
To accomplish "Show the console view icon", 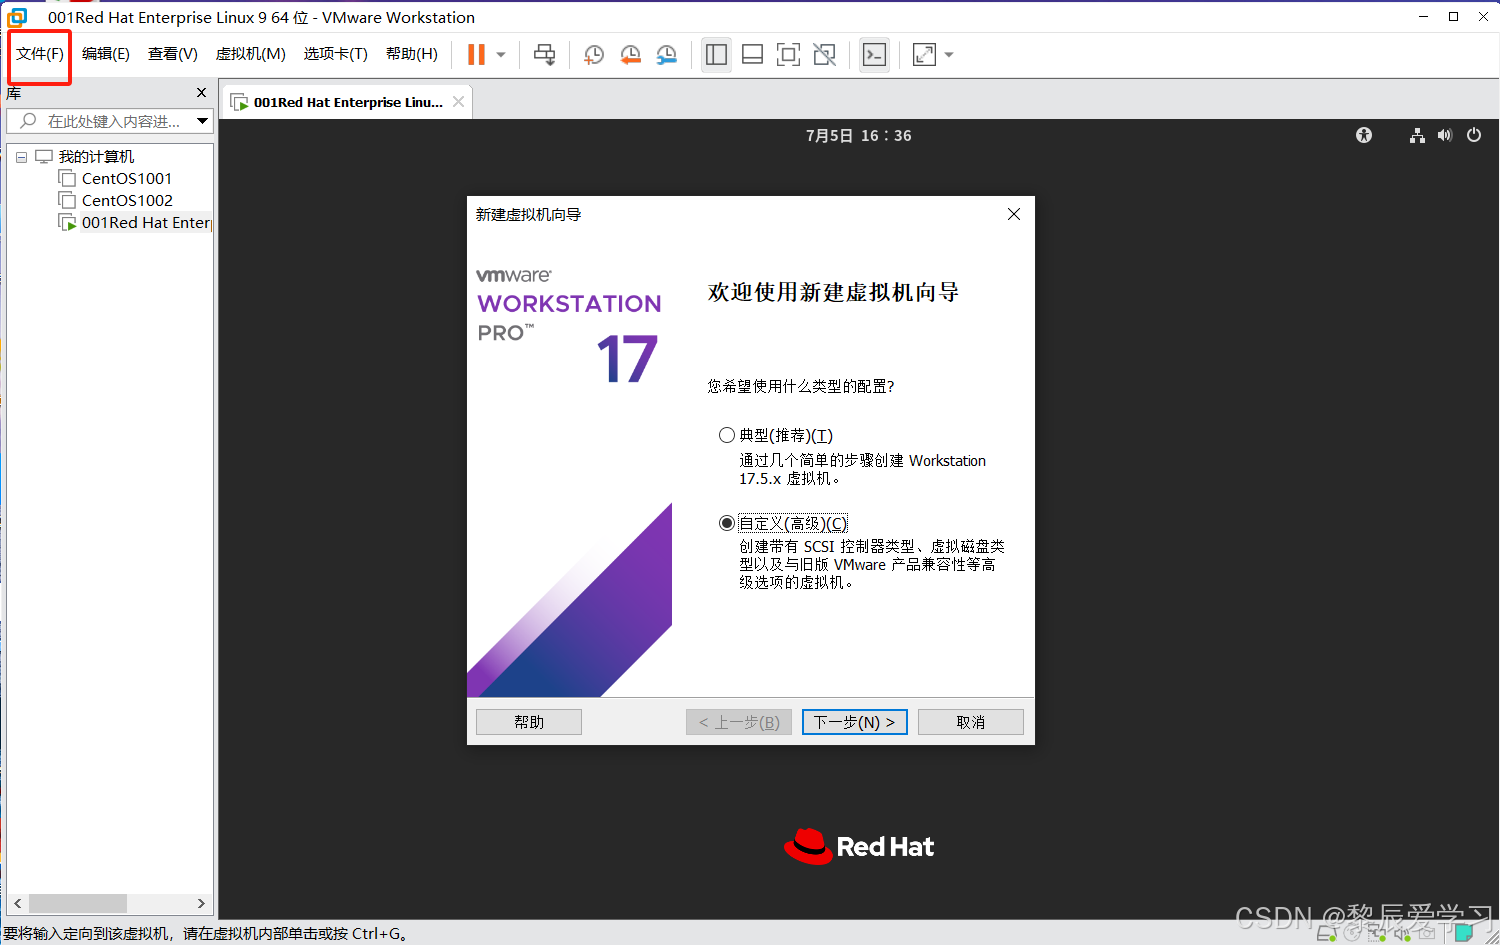I will pos(874,55).
